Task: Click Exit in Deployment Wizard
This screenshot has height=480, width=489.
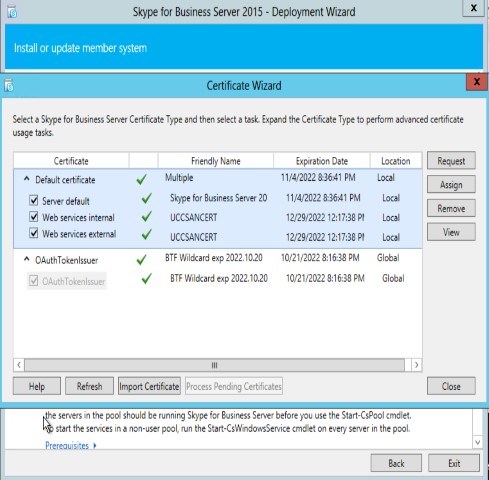Action: [454, 463]
